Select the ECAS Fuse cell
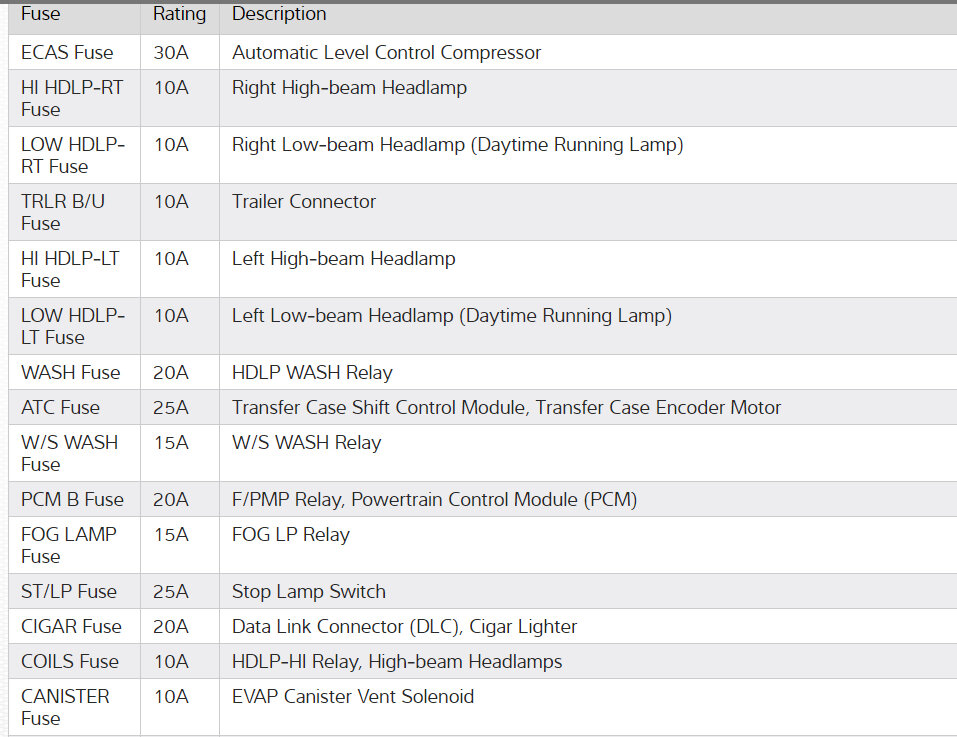This screenshot has height=737, width=957. [67, 52]
